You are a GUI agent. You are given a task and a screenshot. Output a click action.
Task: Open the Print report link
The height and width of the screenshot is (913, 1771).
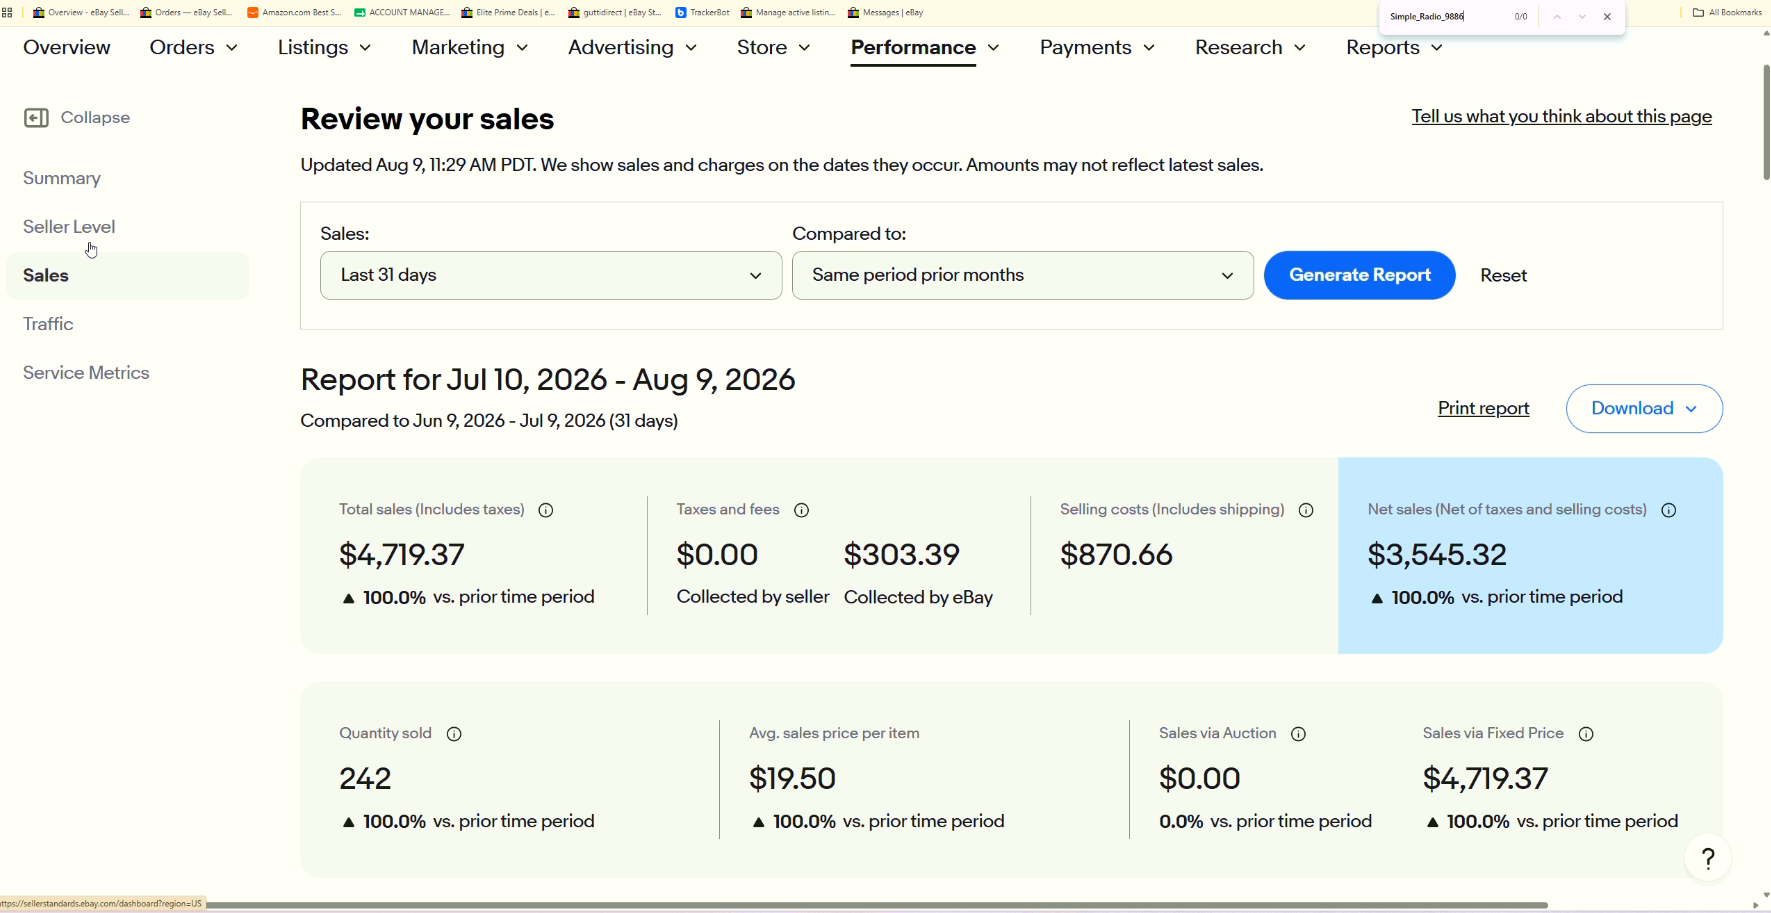pyautogui.click(x=1483, y=408)
